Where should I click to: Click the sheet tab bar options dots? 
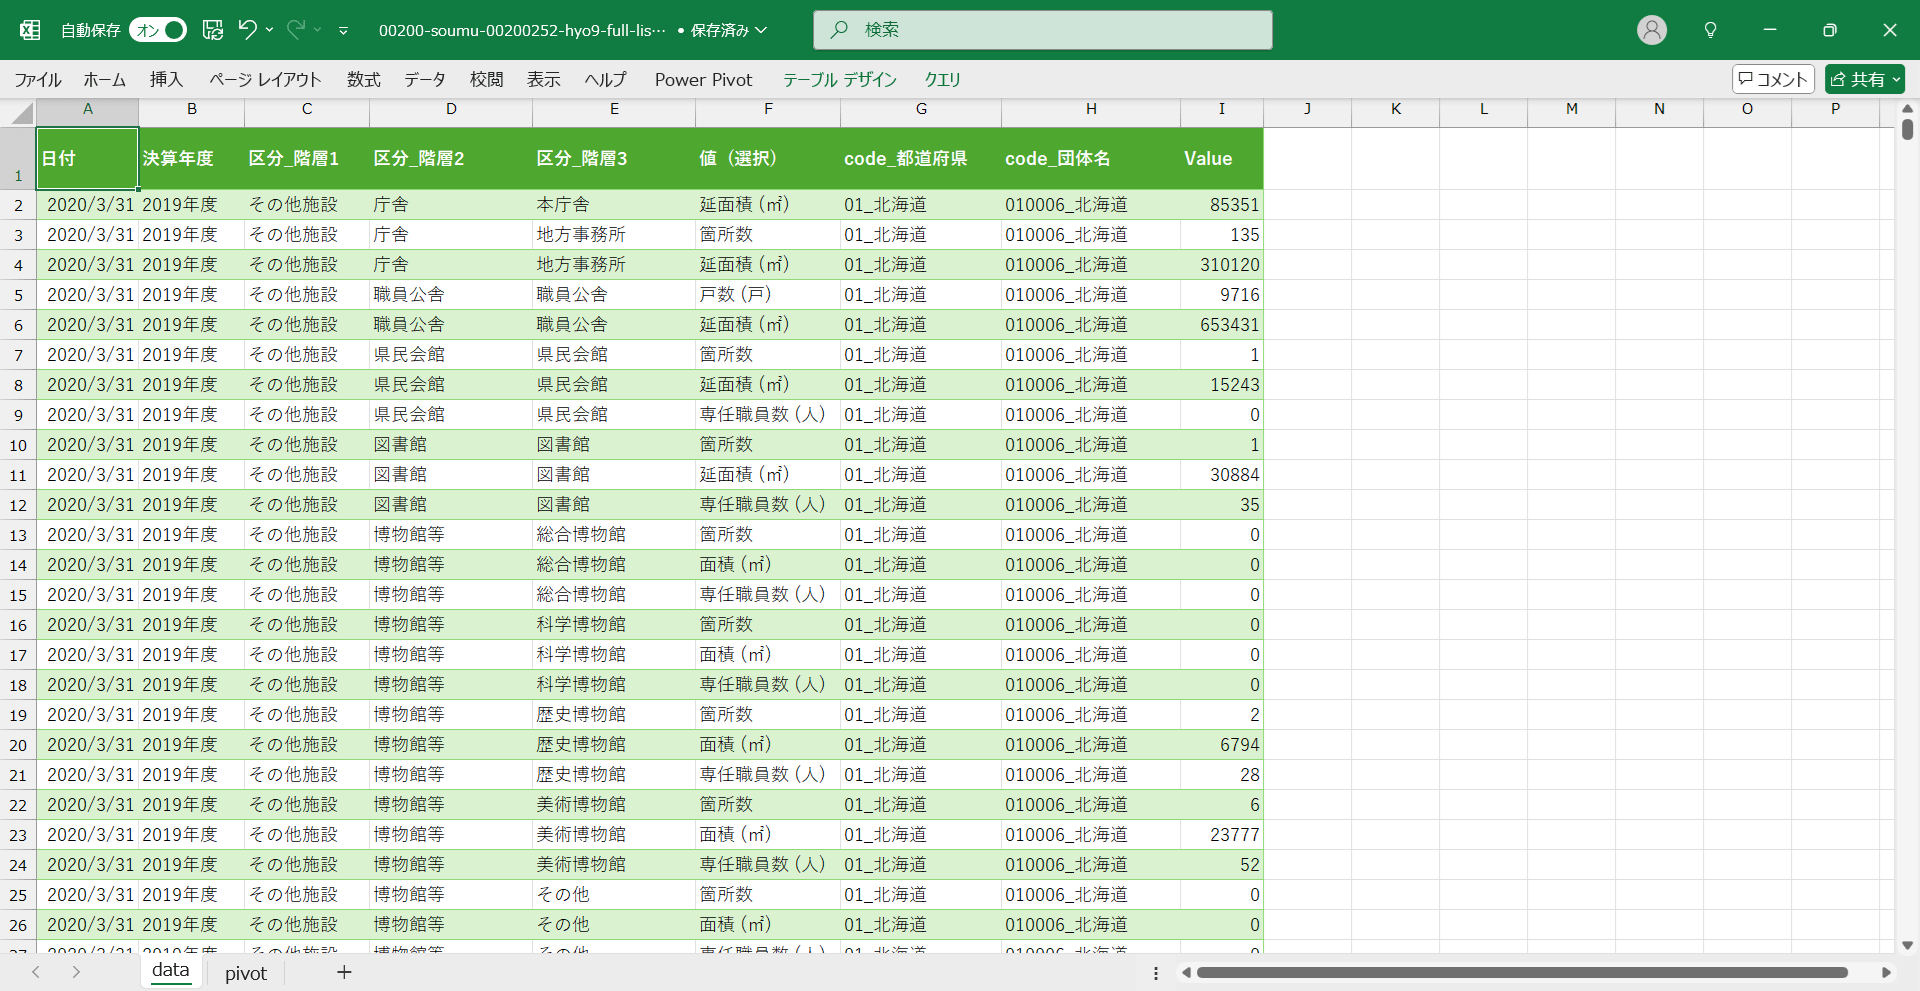coord(1156,973)
